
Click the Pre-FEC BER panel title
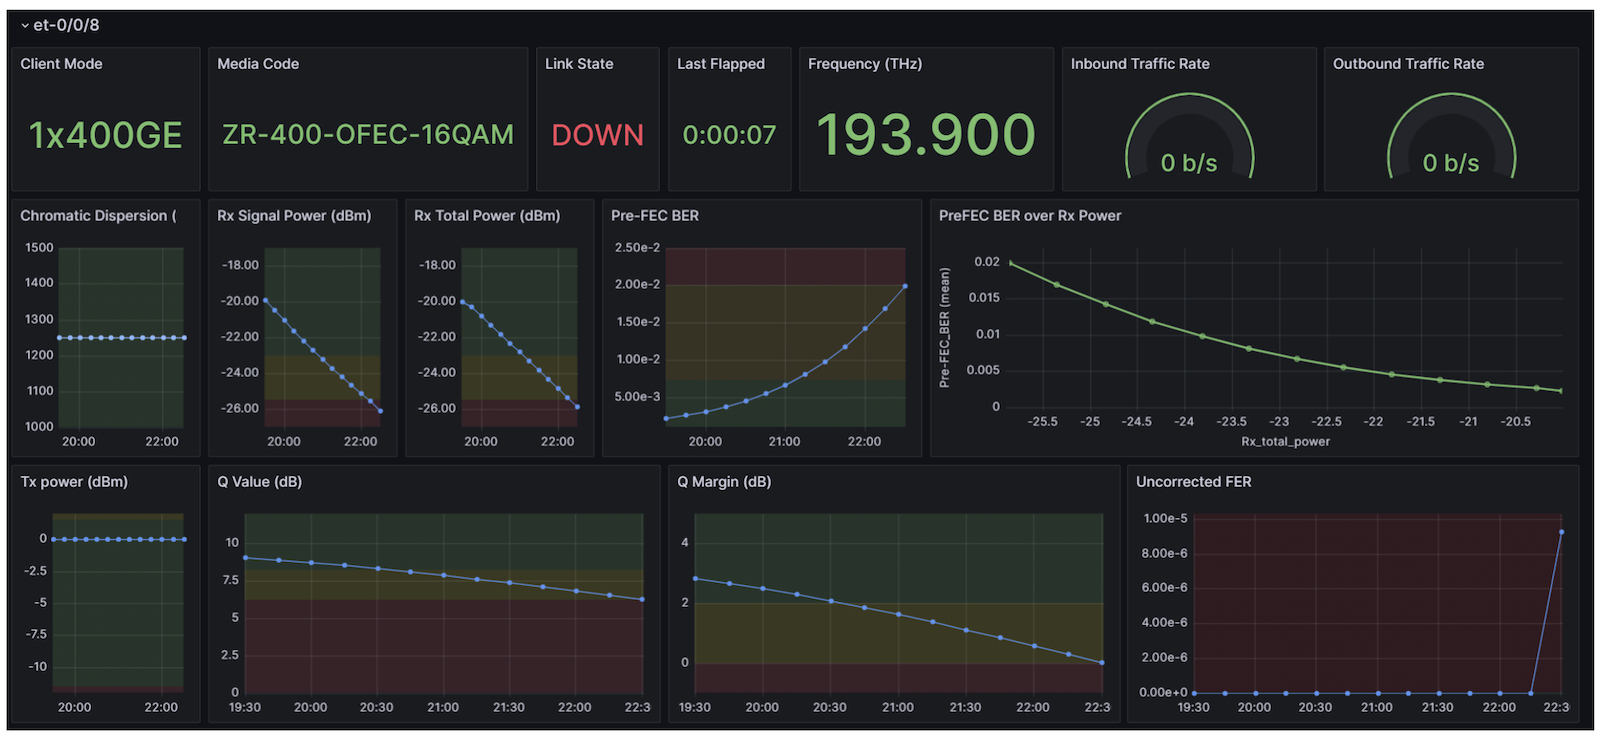pyautogui.click(x=655, y=216)
